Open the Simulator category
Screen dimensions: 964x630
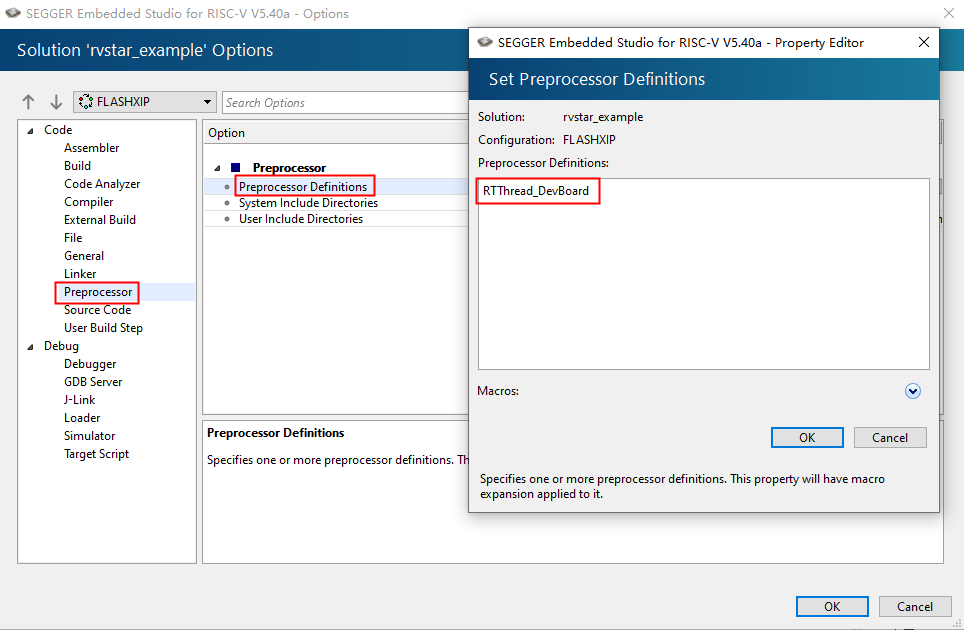[x=89, y=436]
